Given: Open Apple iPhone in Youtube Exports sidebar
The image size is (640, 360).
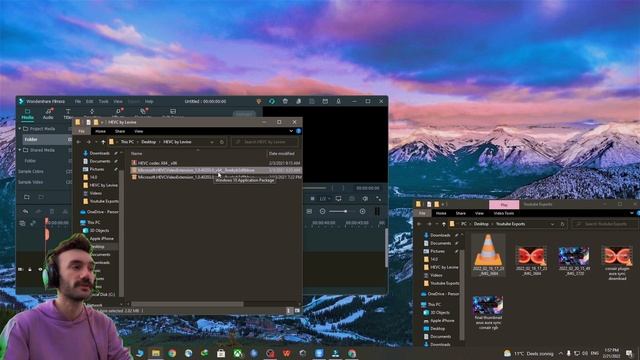Looking at the screenshot, I should click(442, 320).
